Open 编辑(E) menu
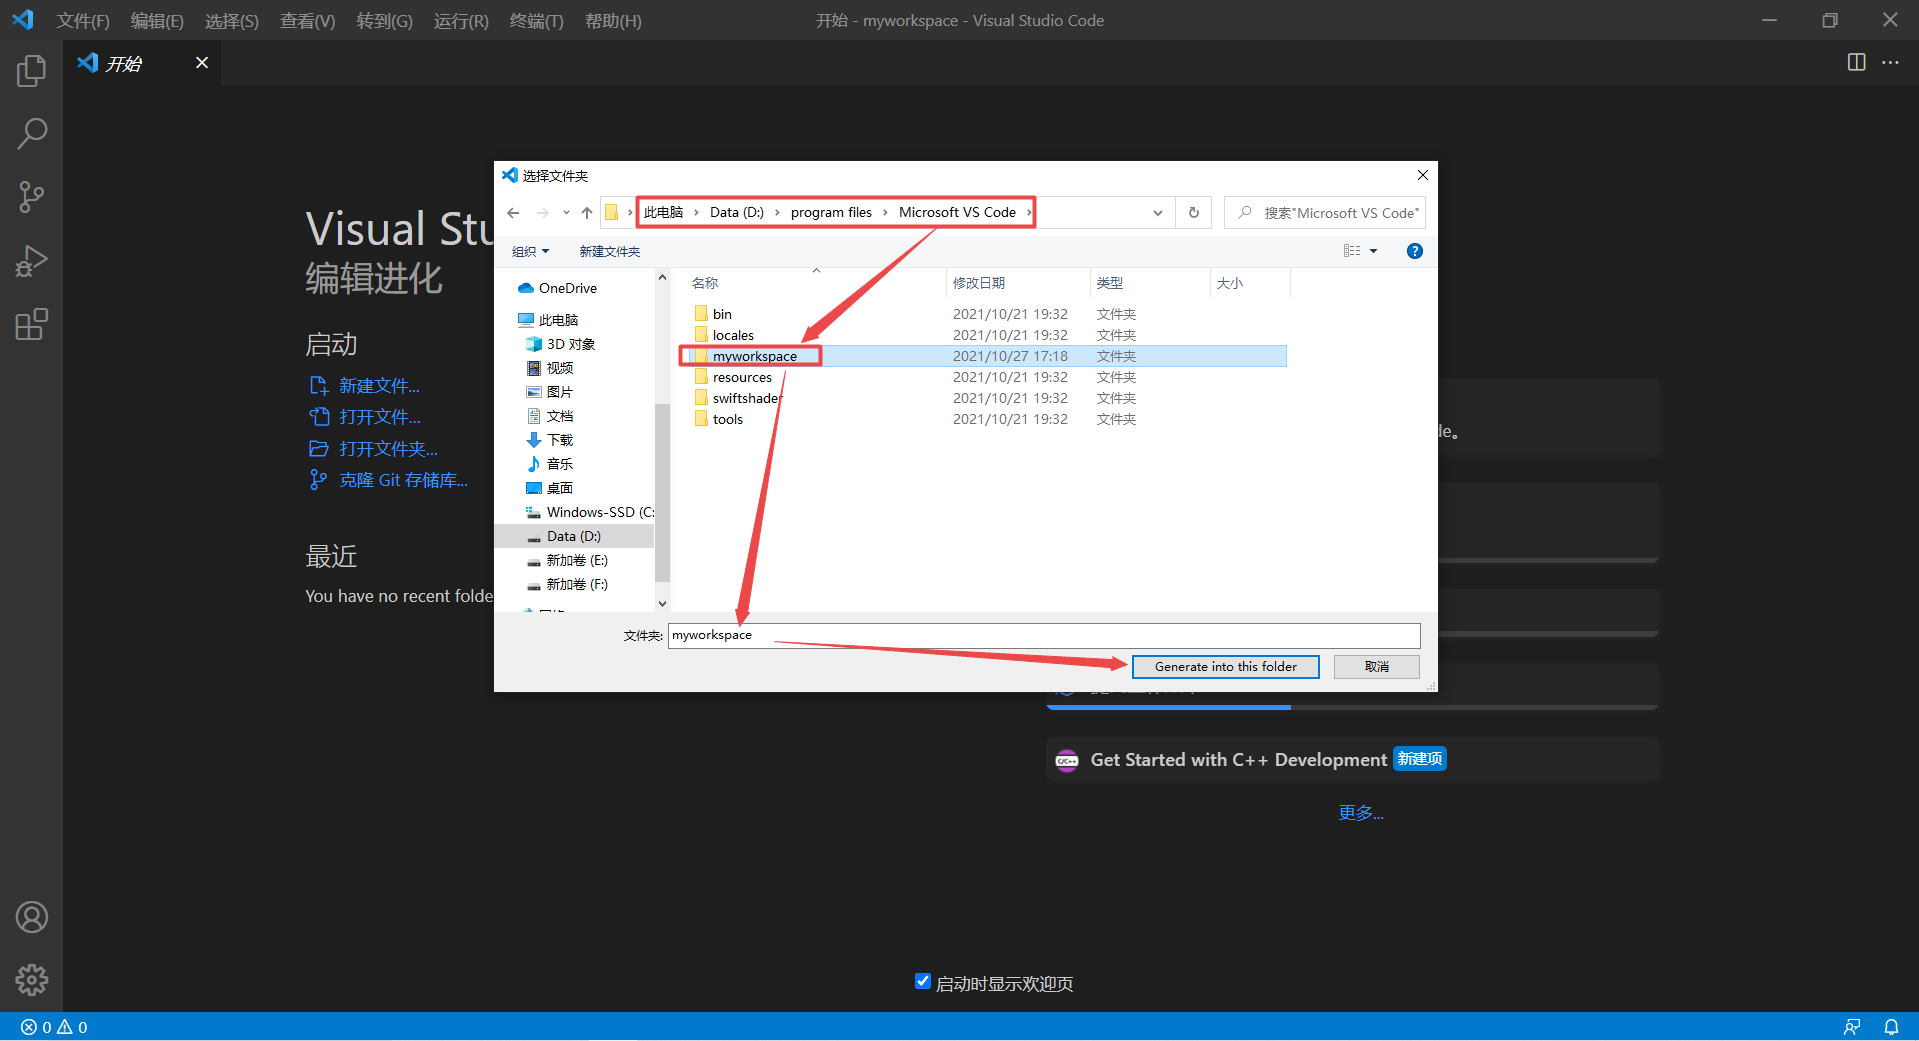 point(157,21)
